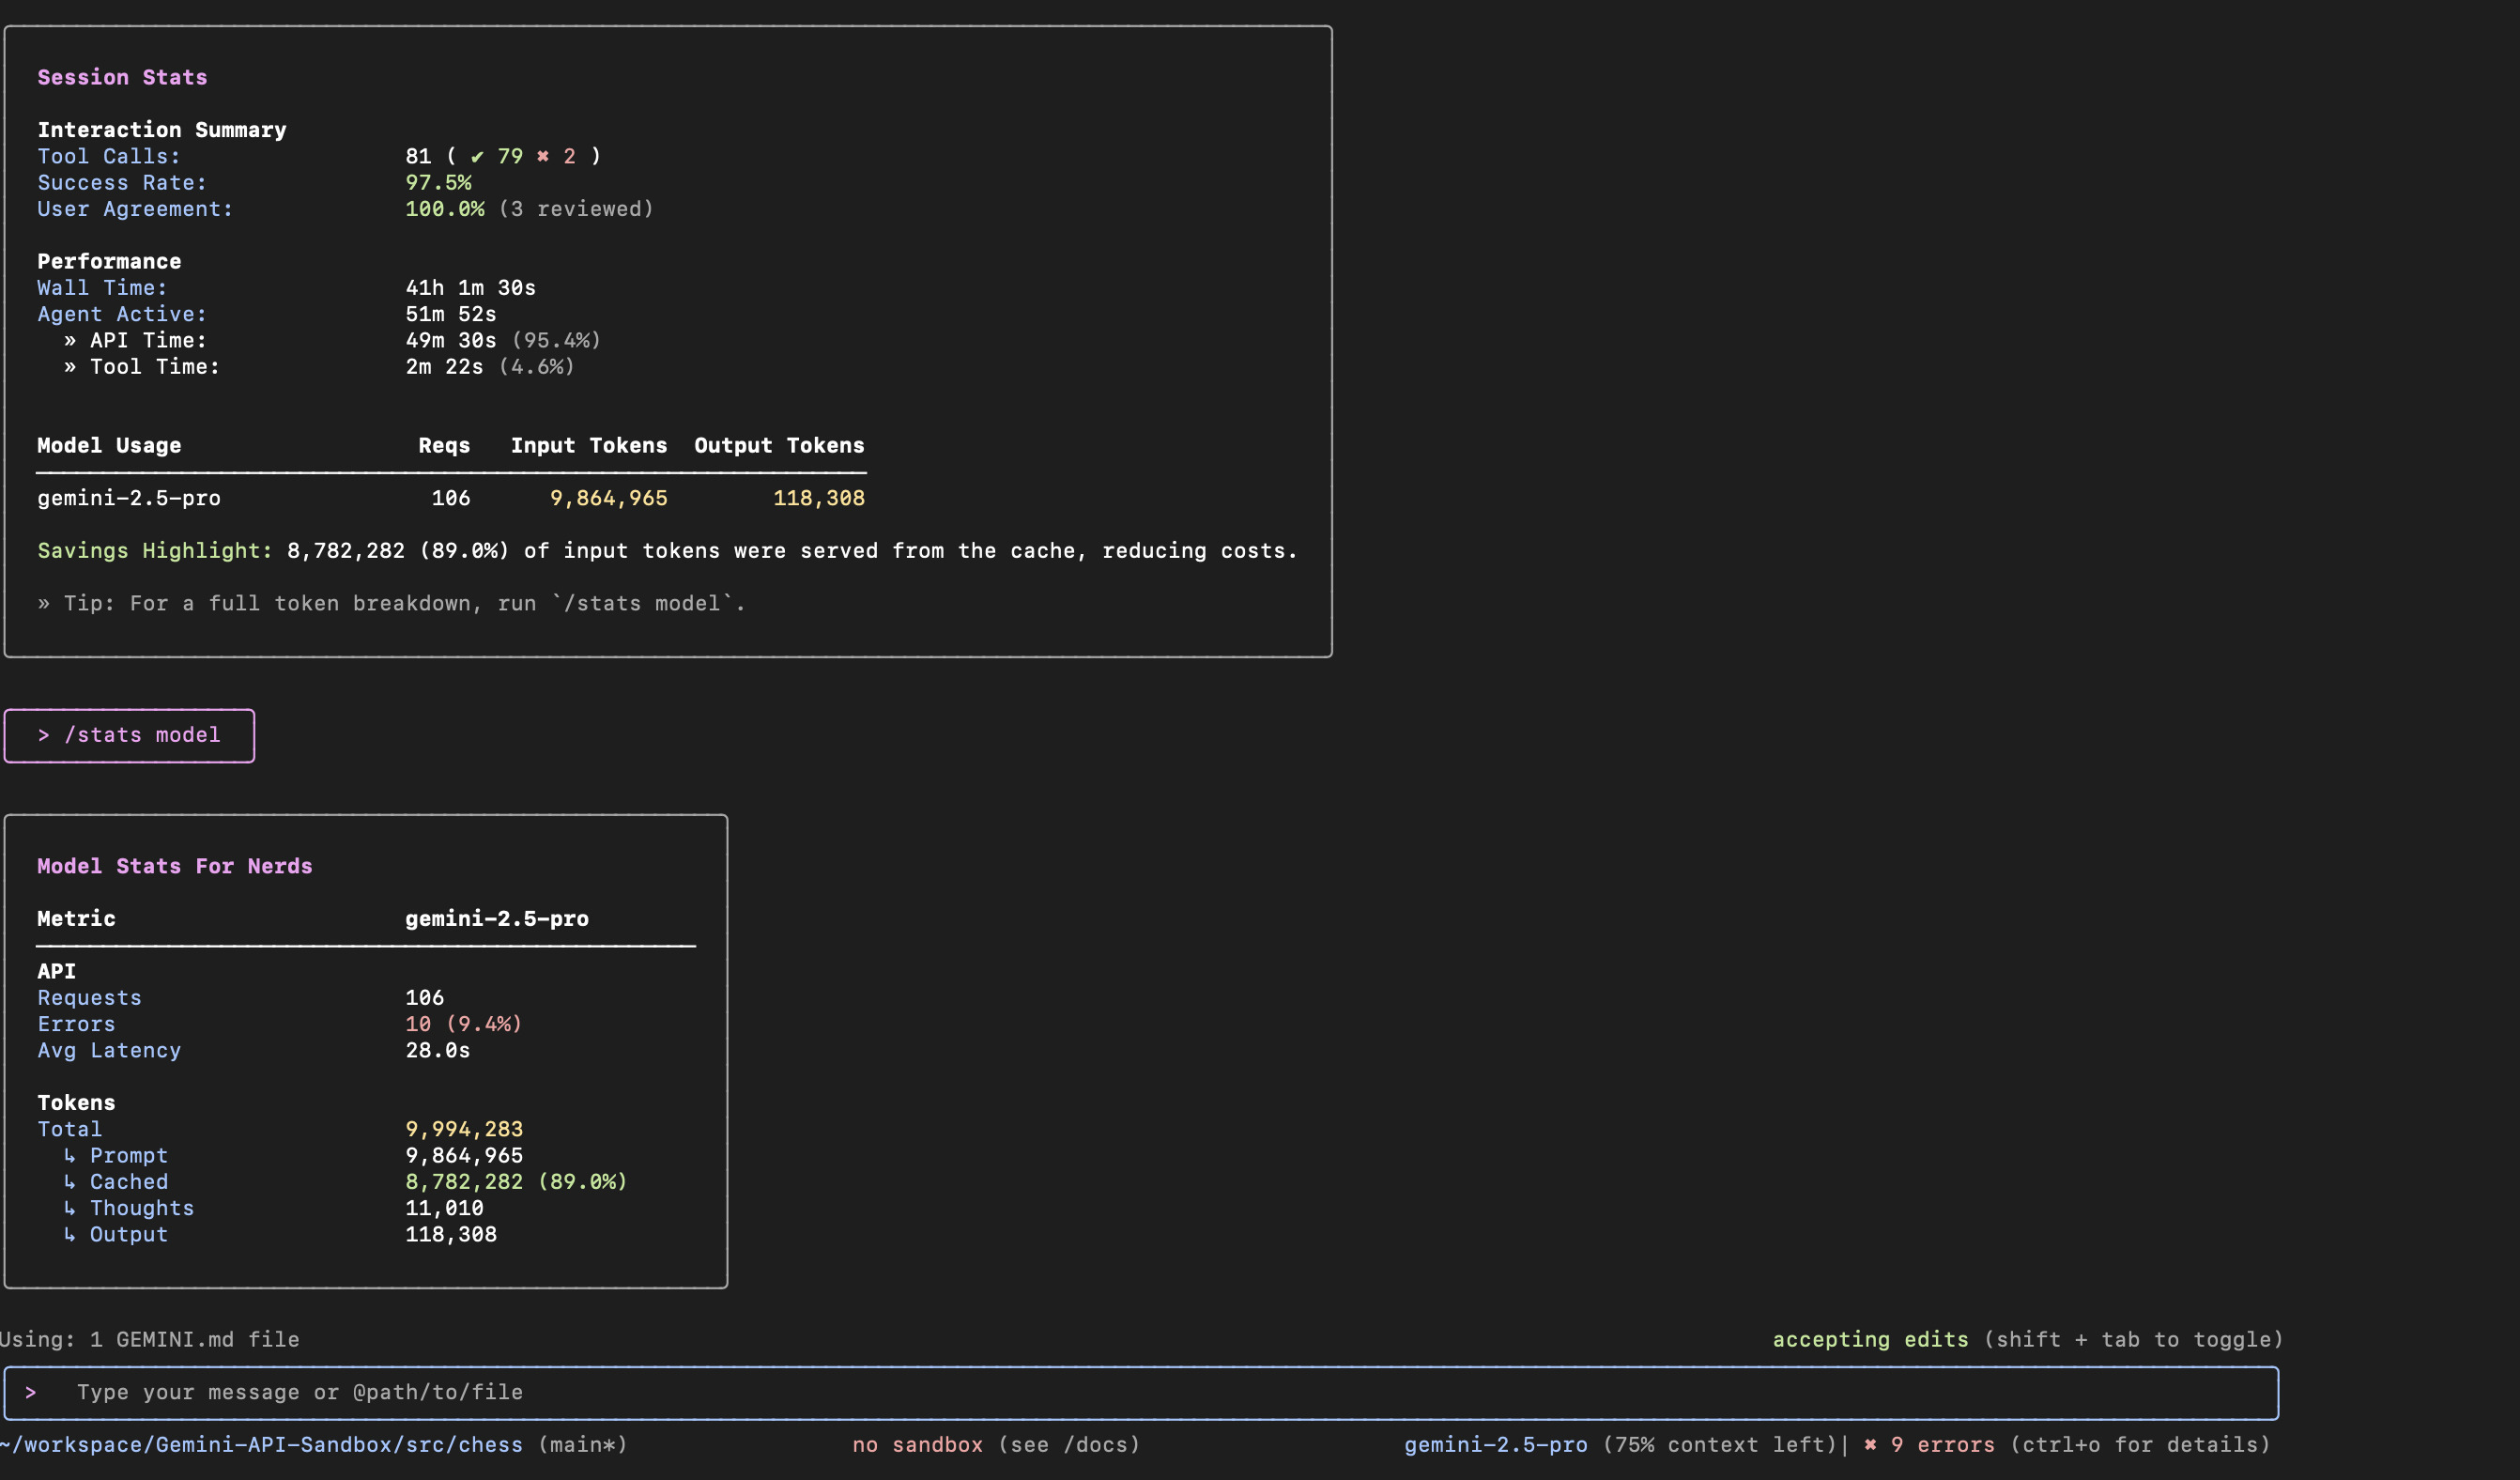Click the red cross beside 2 failed calls
Viewport: 2520px width, 1480px height.
click(x=543, y=156)
